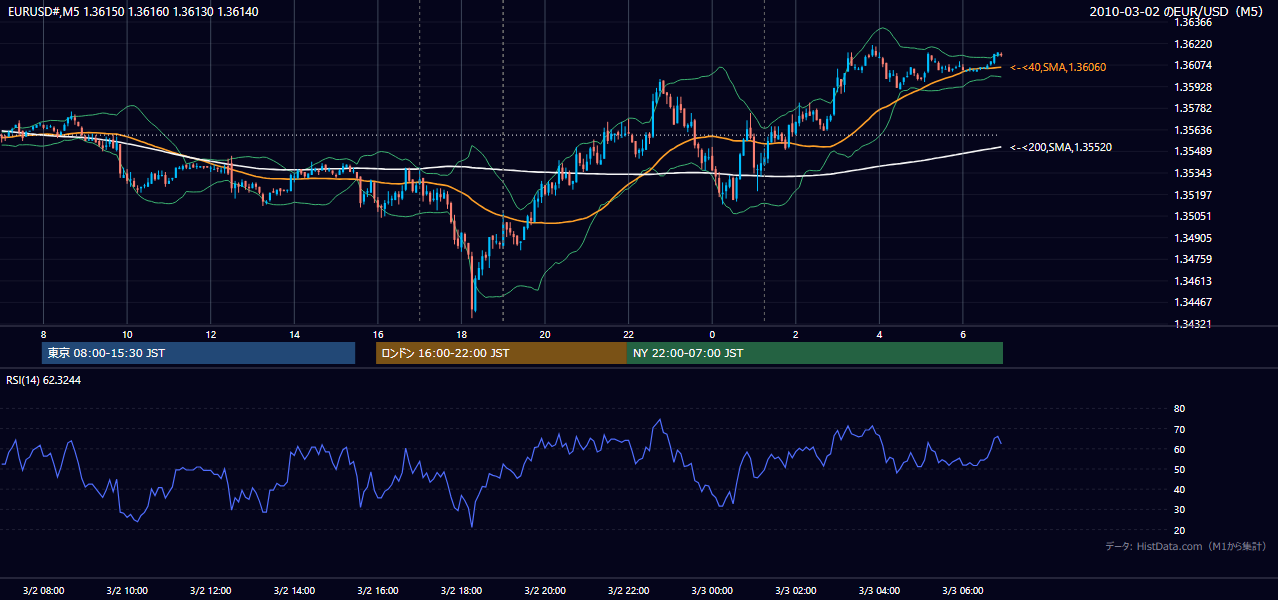
Task: Click the 3/2 22:00 date label
Action: (x=628, y=590)
